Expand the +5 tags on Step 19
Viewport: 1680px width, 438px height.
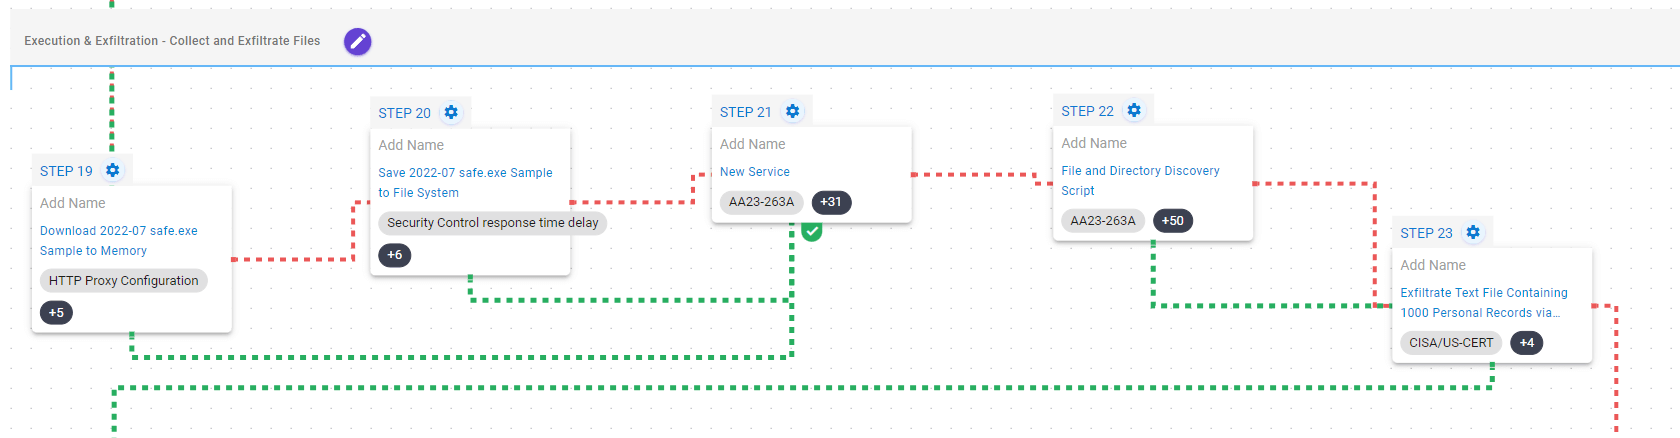56,313
